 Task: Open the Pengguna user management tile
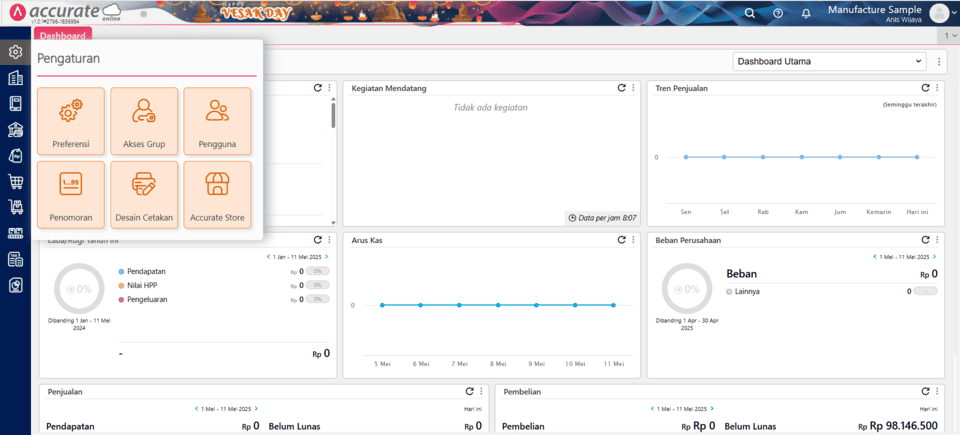[x=217, y=121]
